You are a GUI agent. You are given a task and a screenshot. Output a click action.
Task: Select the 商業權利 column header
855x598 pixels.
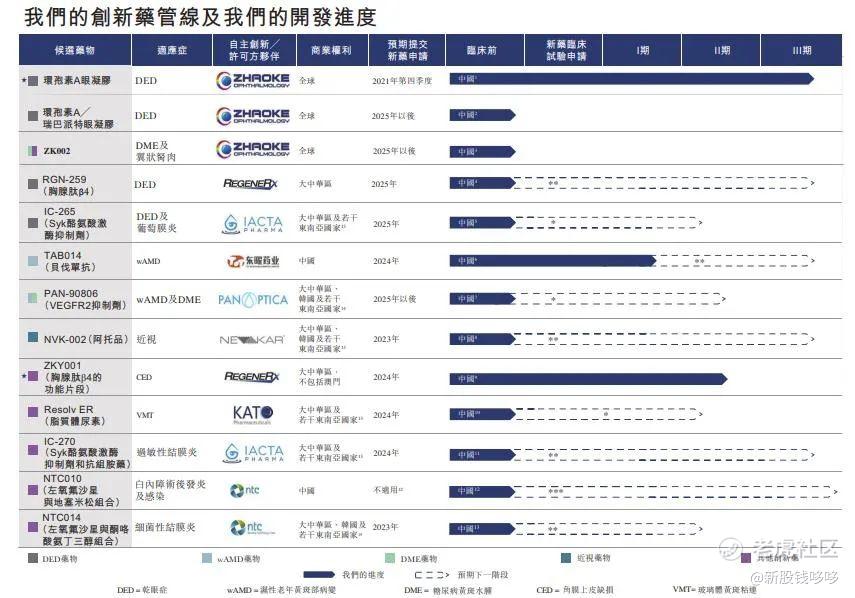(x=333, y=50)
